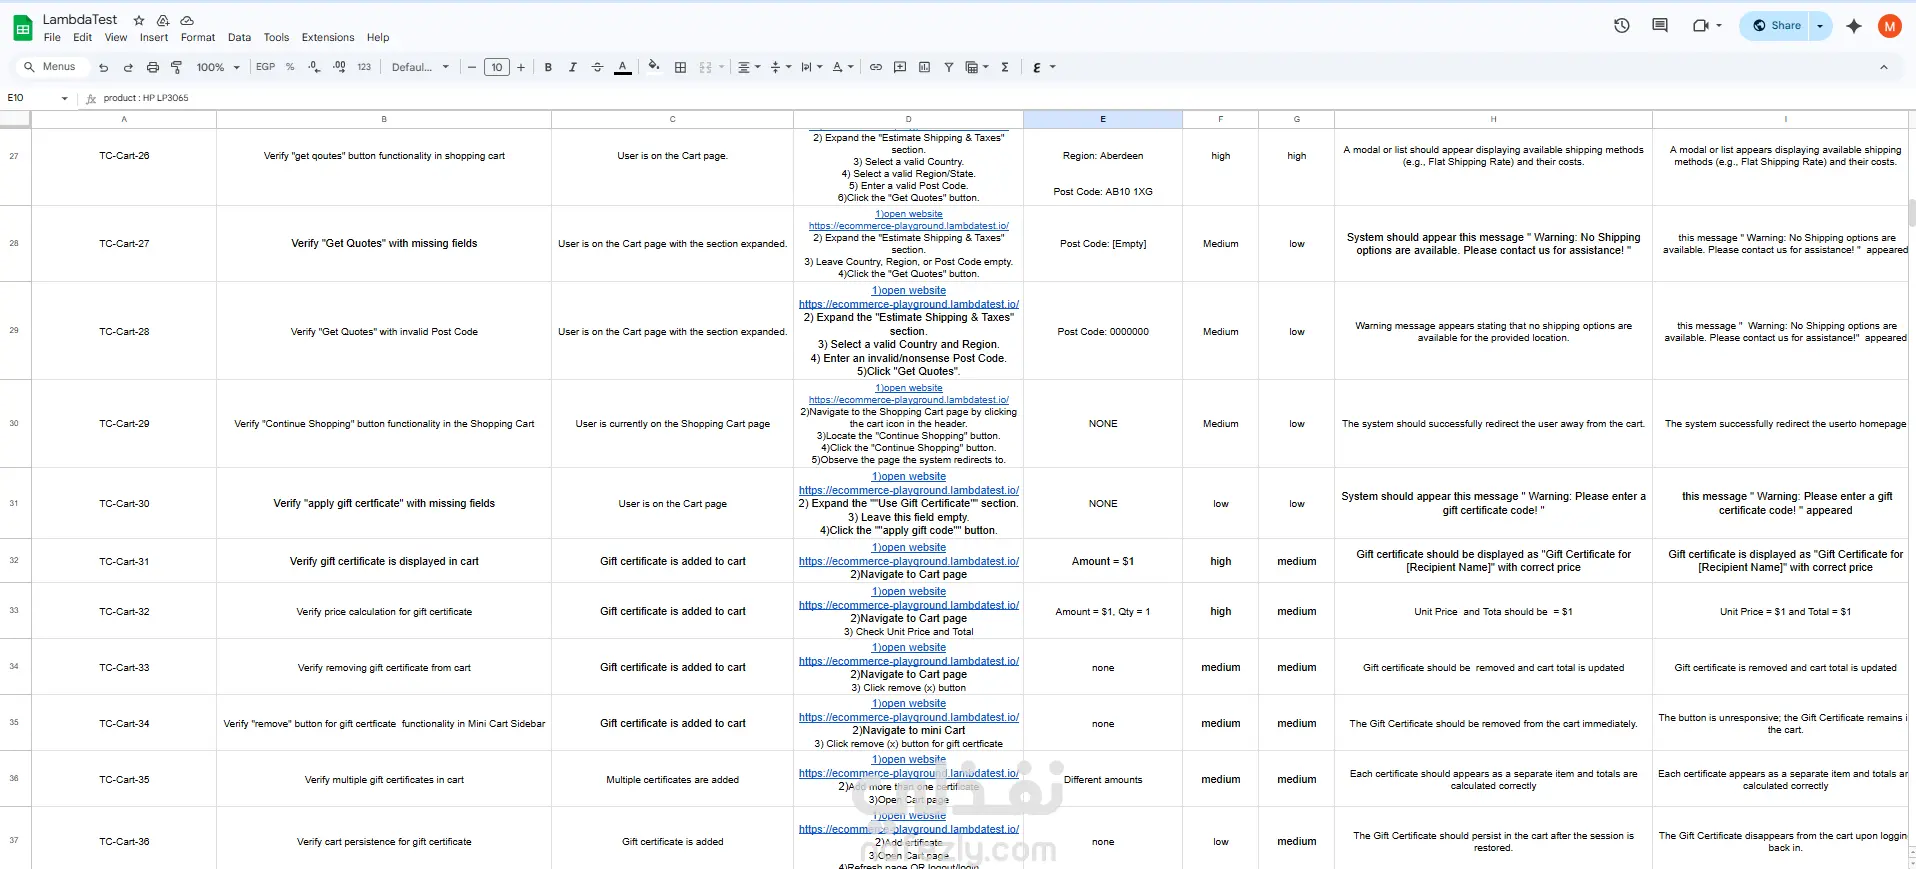Decrease font size with minus button
The image size is (1916, 869).
tap(472, 67)
